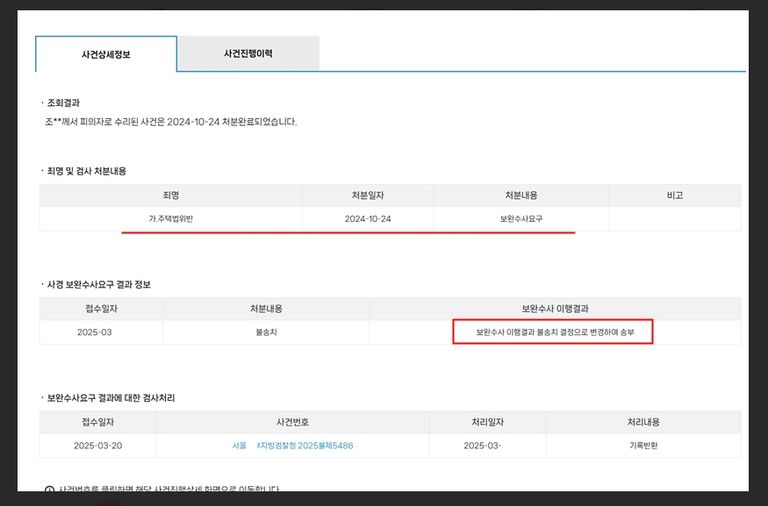Click the 조회결과 section heading
Image resolution: width=768 pixels, height=506 pixels.
point(64,103)
